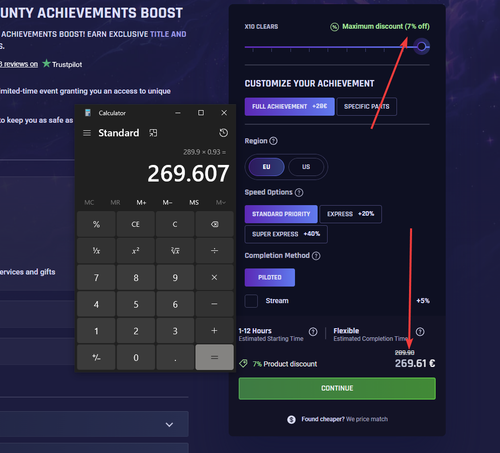Click the Calculator reciprocal 1/x key
The image size is (500, 453).
coord(96,251)
